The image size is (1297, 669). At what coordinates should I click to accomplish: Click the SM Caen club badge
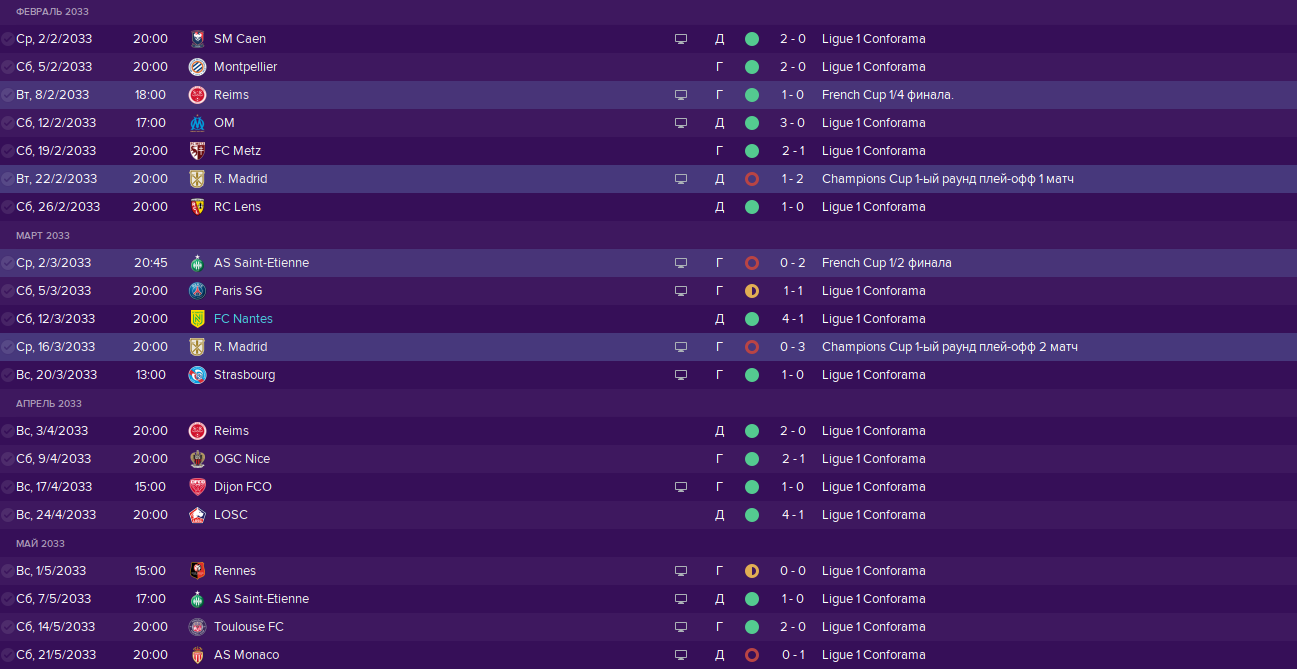coord(197,39)
